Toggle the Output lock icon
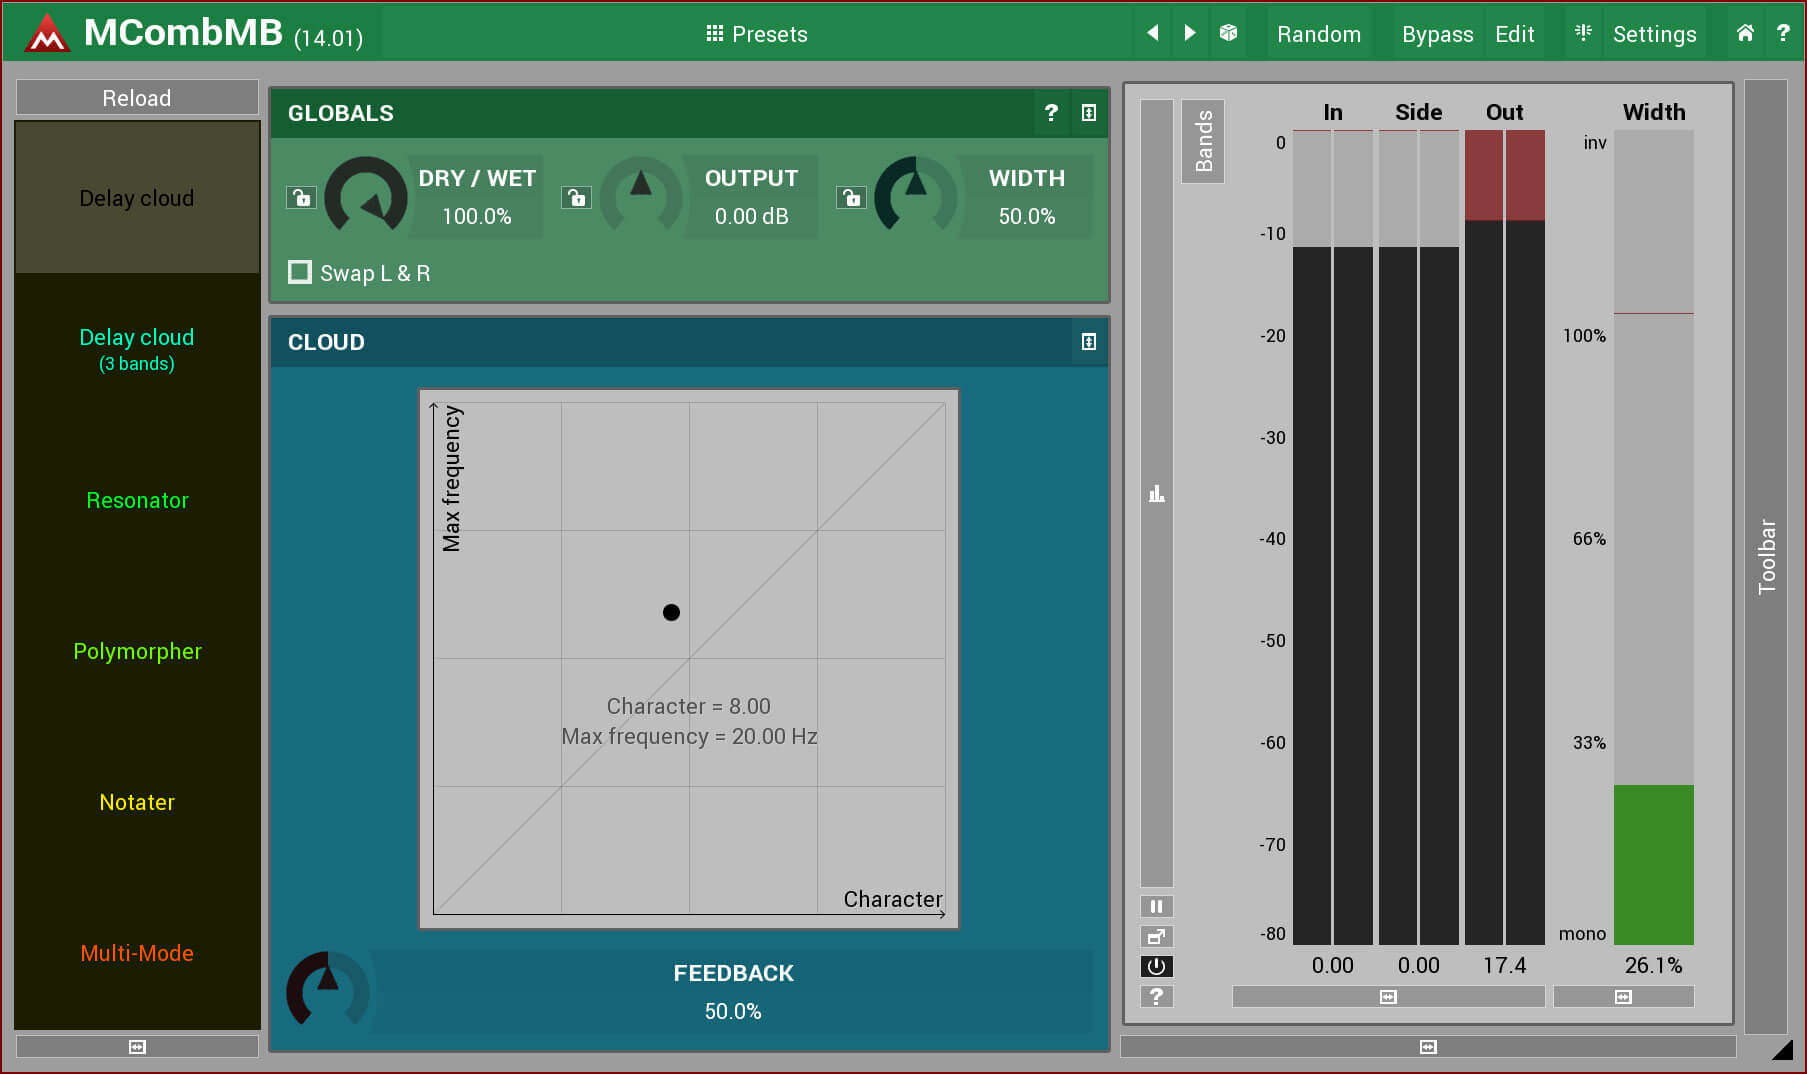This screenshot has width=1807, height=1074. click(x=576, y=197)
